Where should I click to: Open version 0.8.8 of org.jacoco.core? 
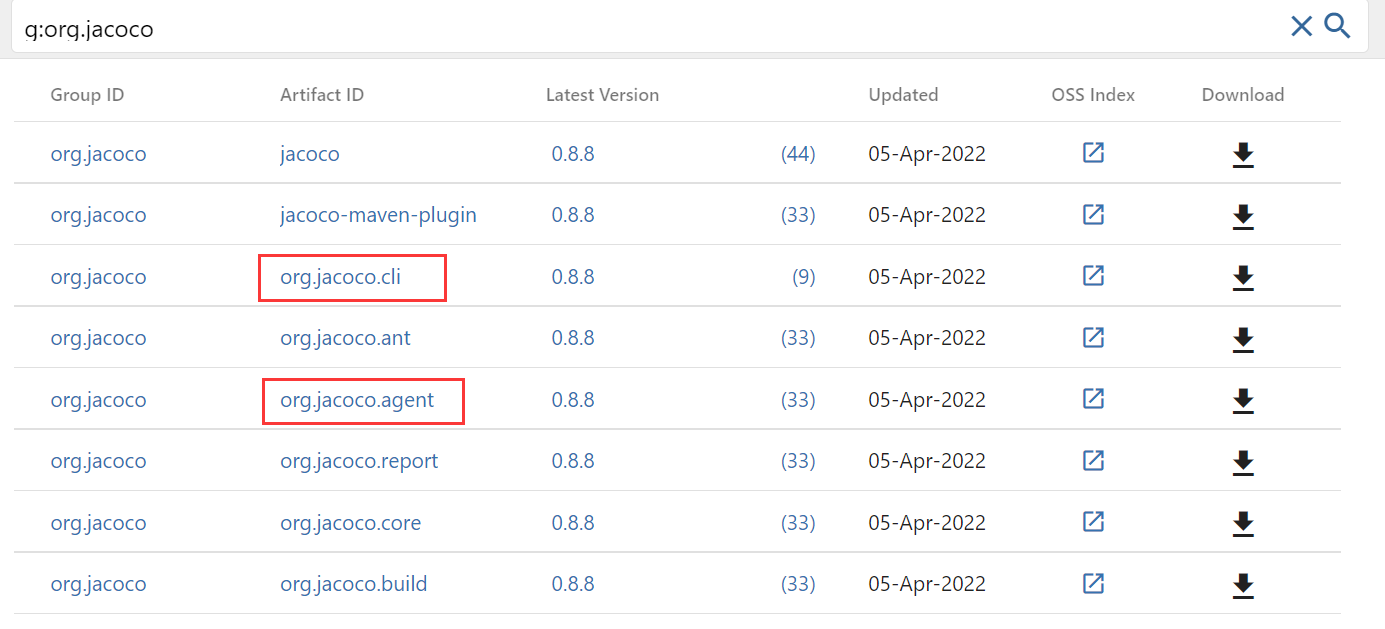coord(573,523)
